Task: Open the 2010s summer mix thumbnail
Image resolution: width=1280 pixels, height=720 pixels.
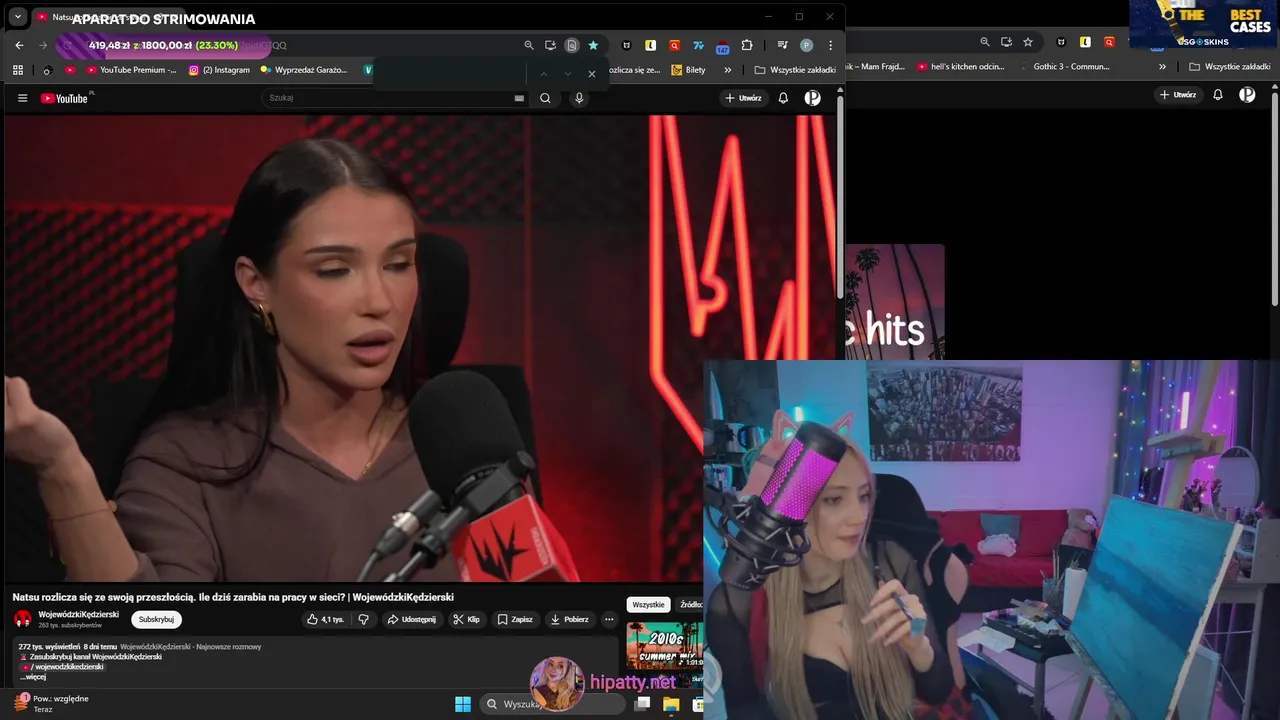Action: [x=665, y=645]
